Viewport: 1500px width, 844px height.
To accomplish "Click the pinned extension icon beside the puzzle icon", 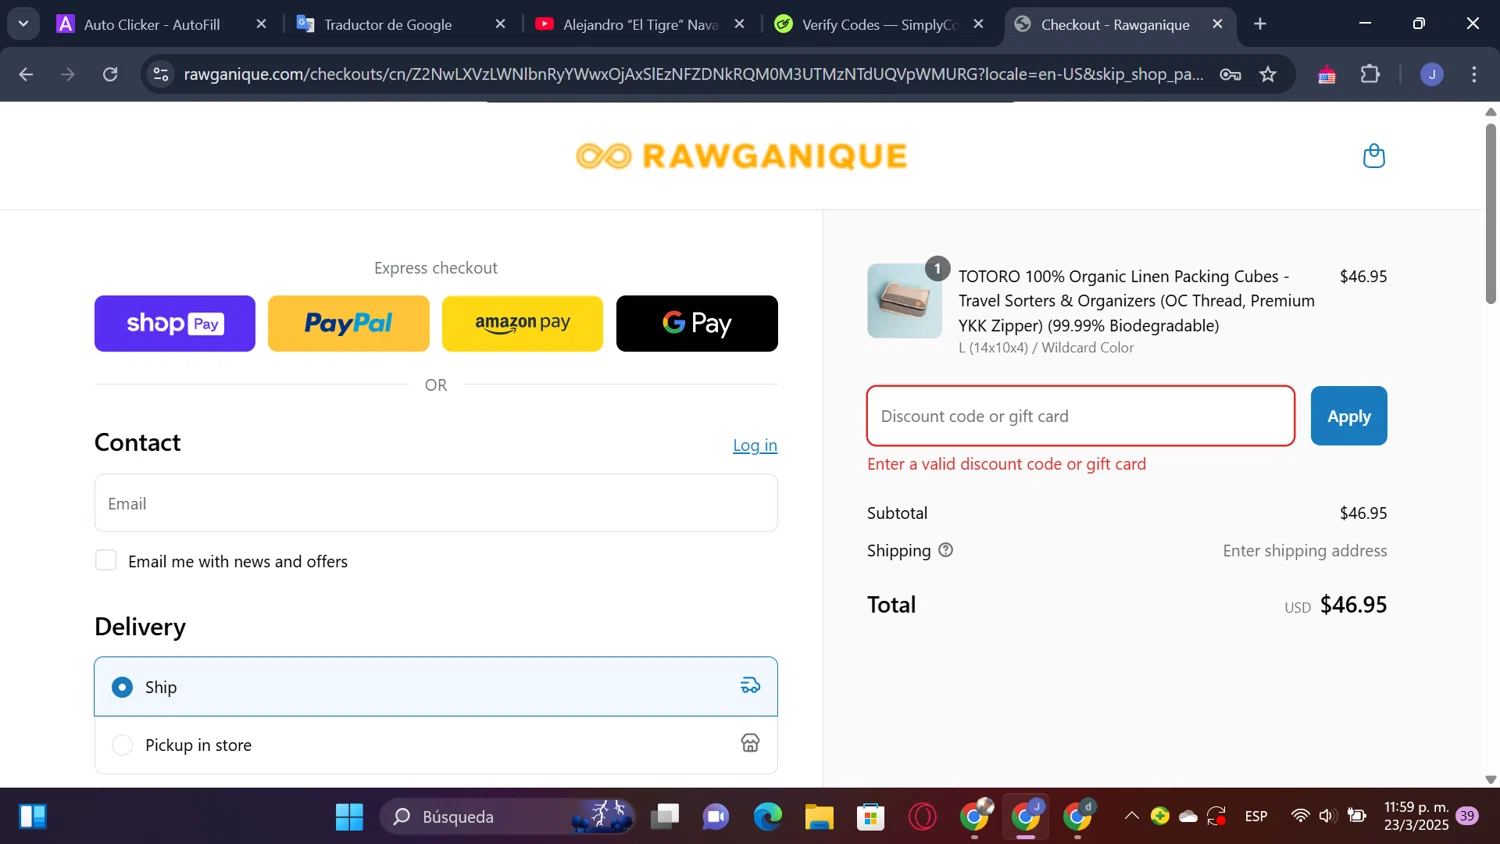I will tap(1327, 74).
